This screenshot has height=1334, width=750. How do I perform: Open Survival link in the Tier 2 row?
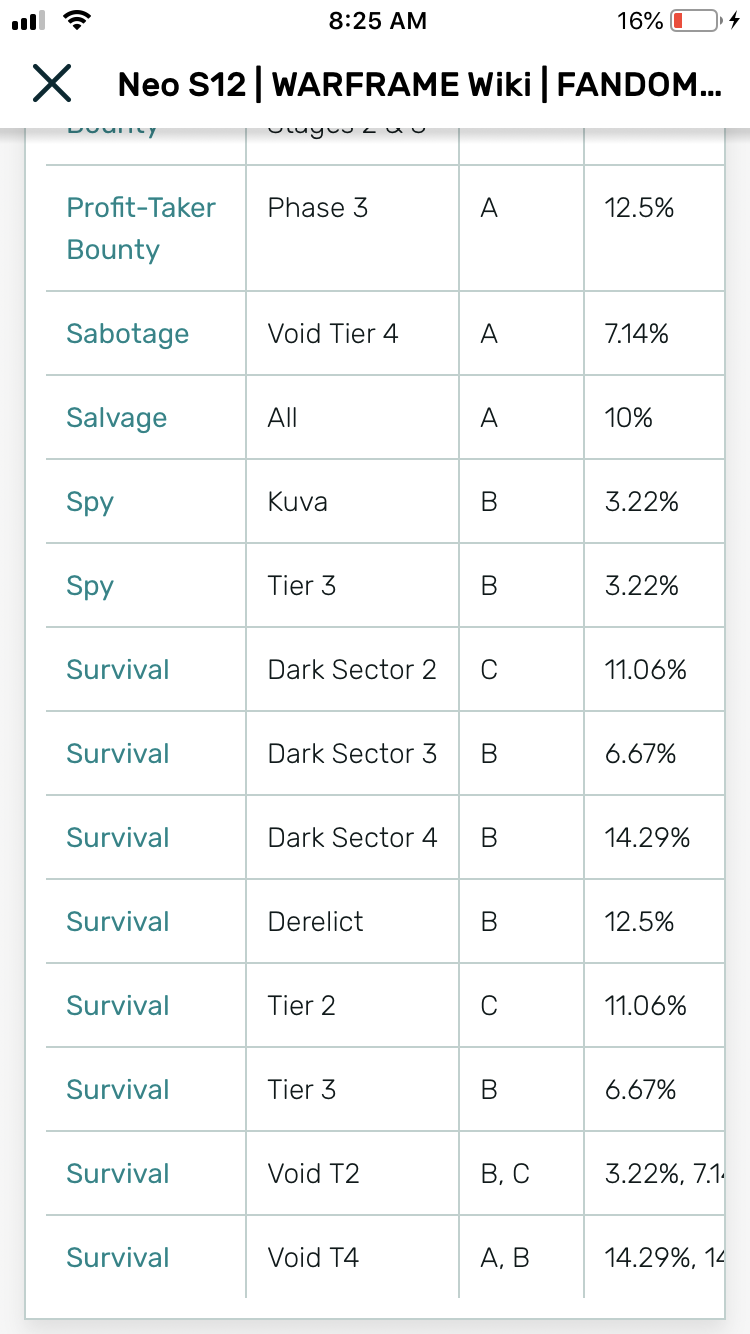(118, 1006)
